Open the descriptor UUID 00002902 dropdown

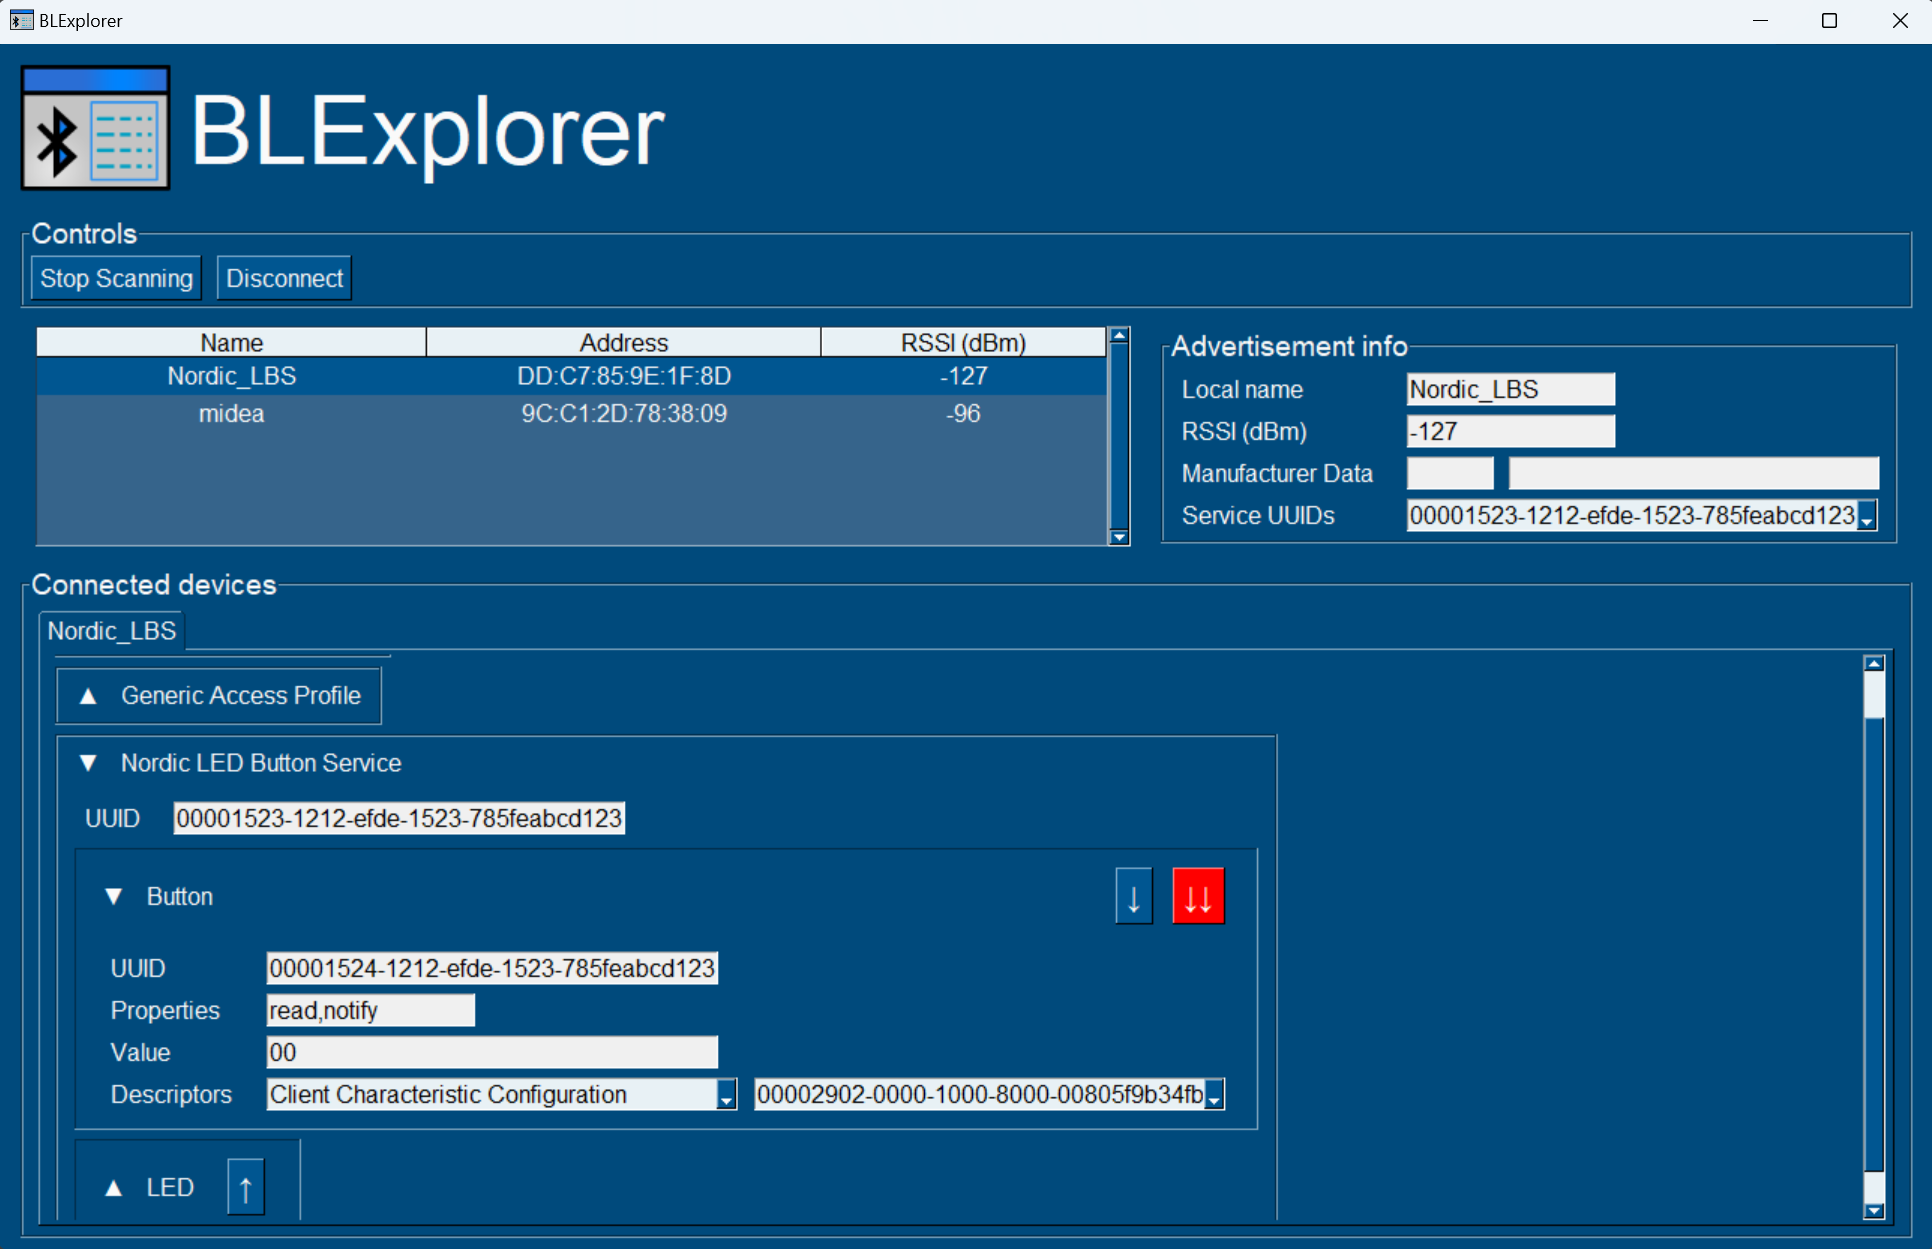(x=1214, y=1096)
